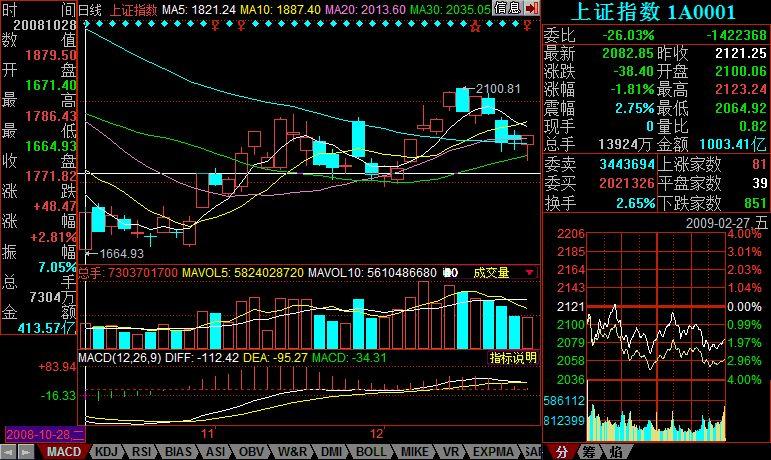Switch to the ASI indicator tab

215,452
